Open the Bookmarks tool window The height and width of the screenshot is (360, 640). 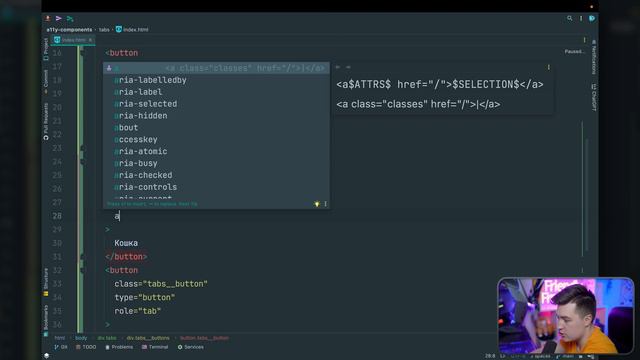tap(46, 320)
